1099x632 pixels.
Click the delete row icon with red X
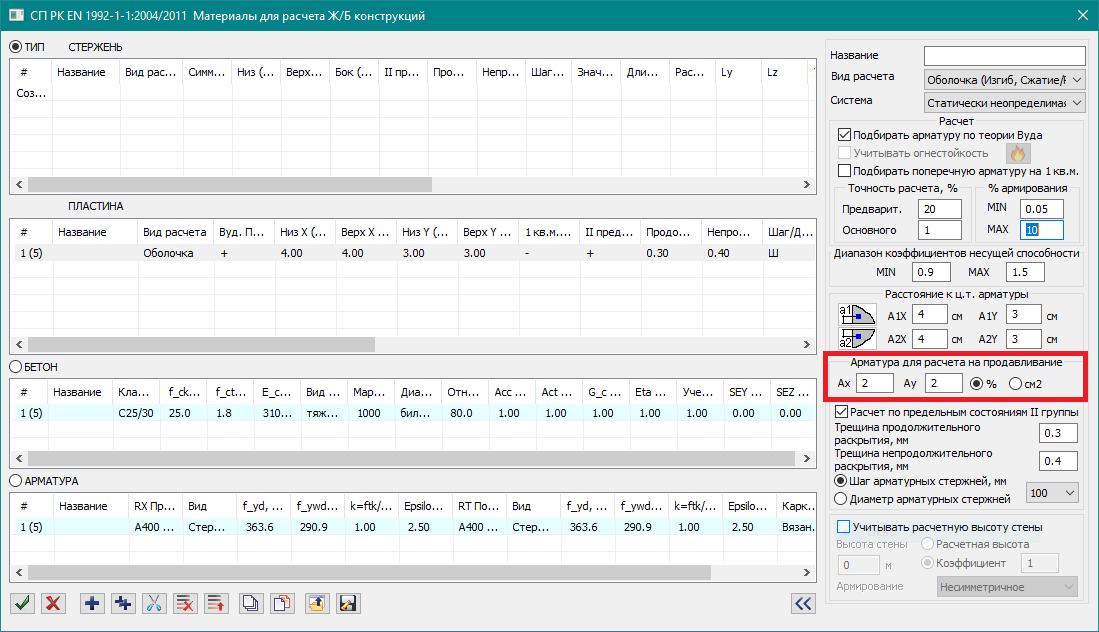tap(185, 603)
